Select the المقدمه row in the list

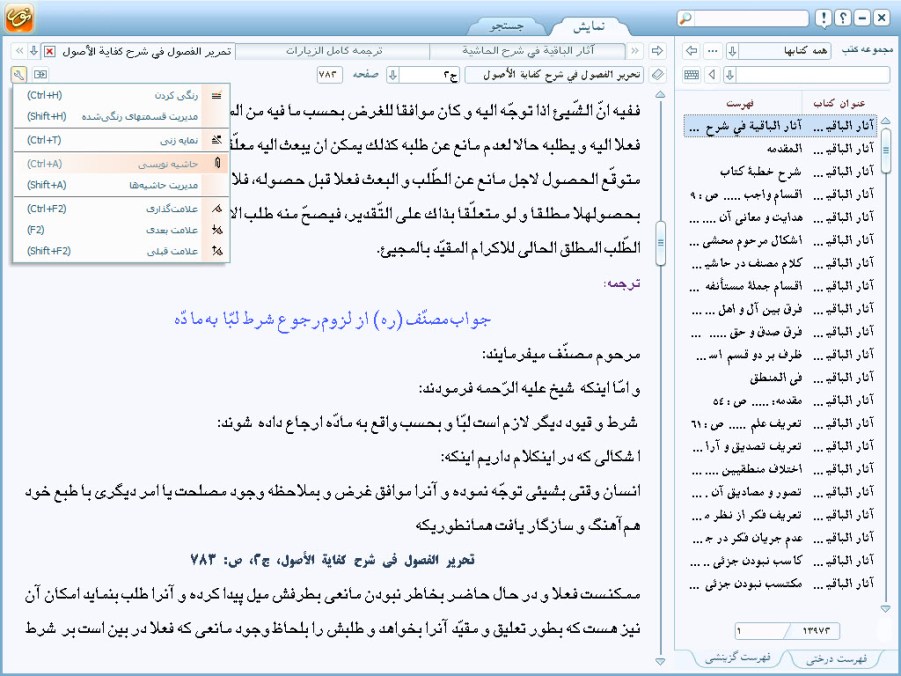click(781, 149)
